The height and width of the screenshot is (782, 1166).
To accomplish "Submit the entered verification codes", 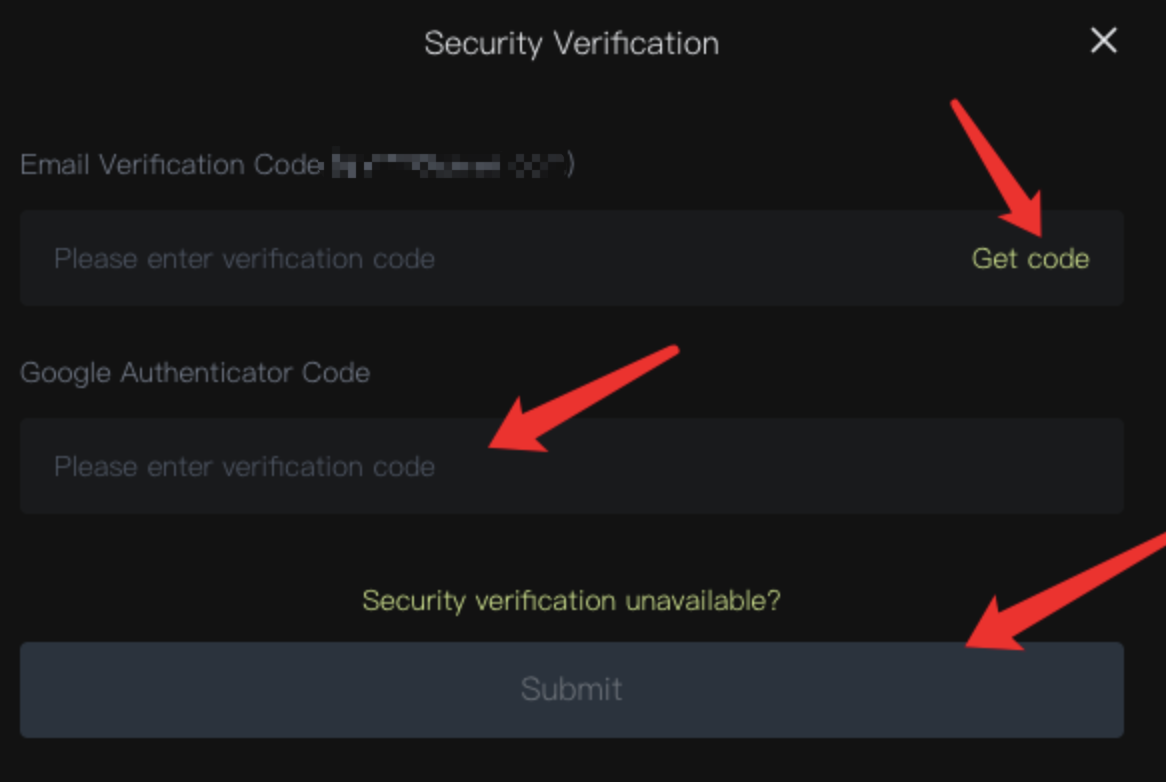I will (x=571, y=689).
